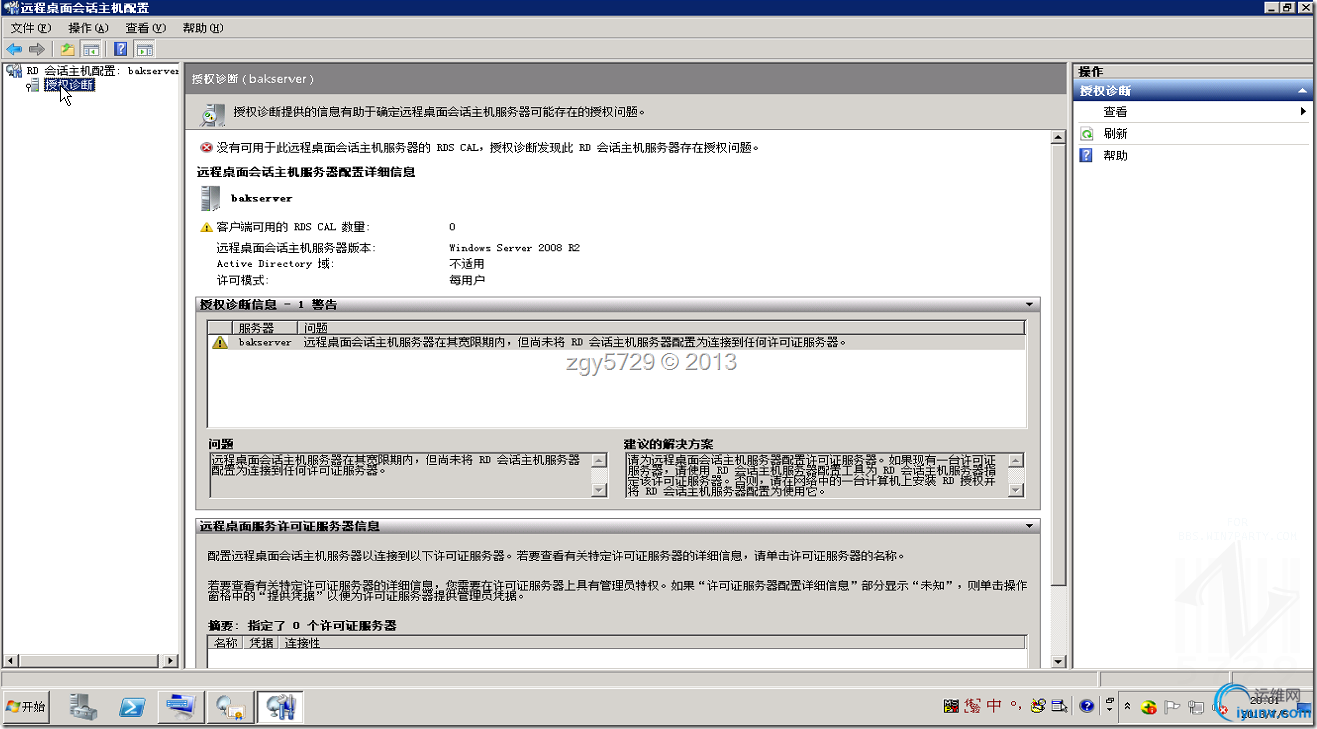Select the 授权诊断 tree node
Screen dimensions: 1317x729
[69, 85]
